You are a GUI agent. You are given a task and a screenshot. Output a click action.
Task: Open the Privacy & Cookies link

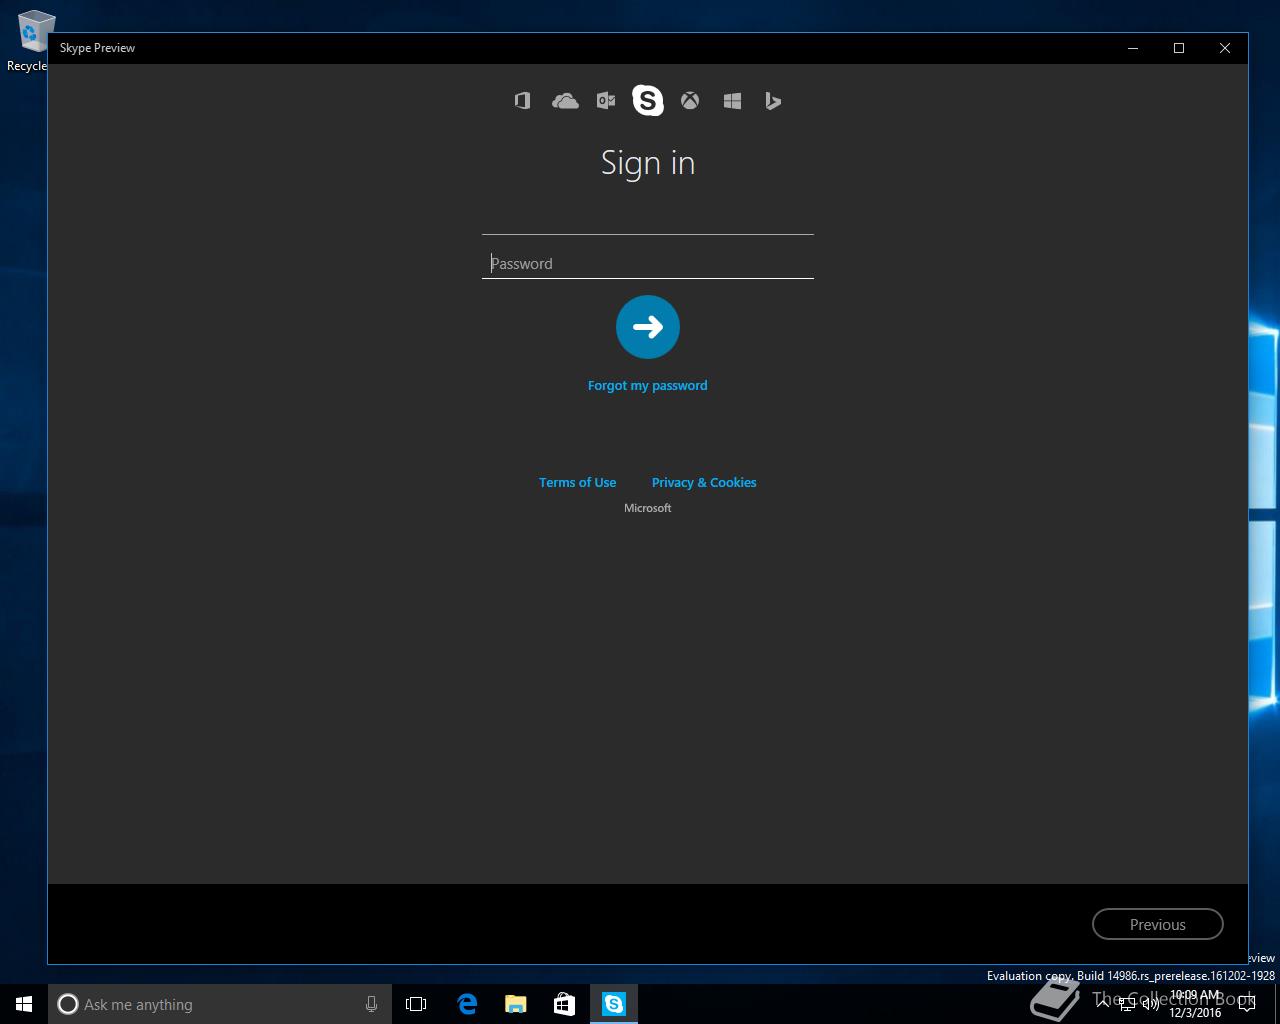coord(704,482)
